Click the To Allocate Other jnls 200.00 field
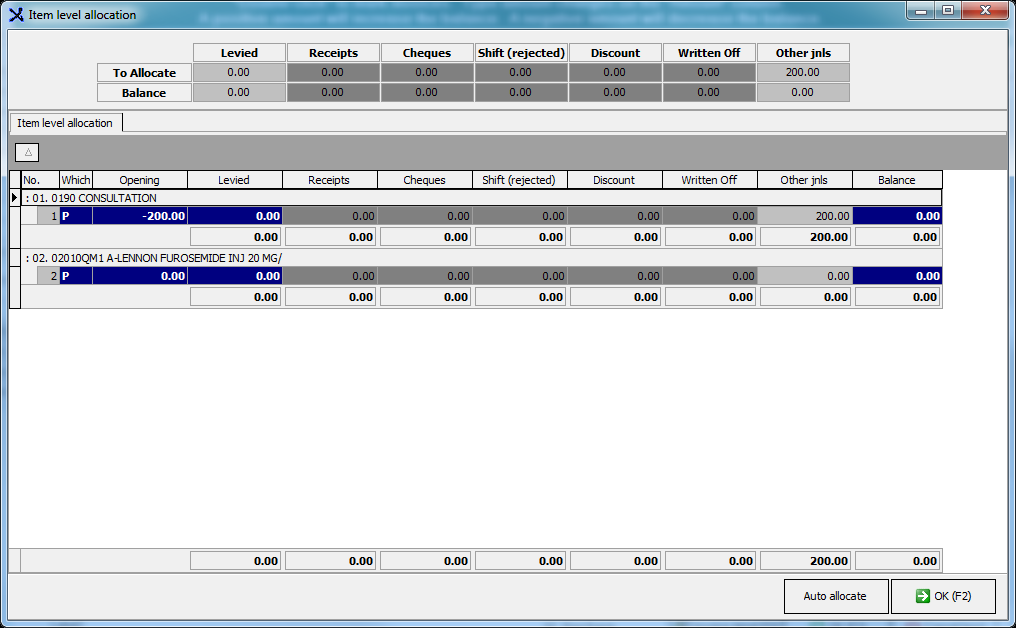Screen dimensions: 1016x628 pos(802,72)
